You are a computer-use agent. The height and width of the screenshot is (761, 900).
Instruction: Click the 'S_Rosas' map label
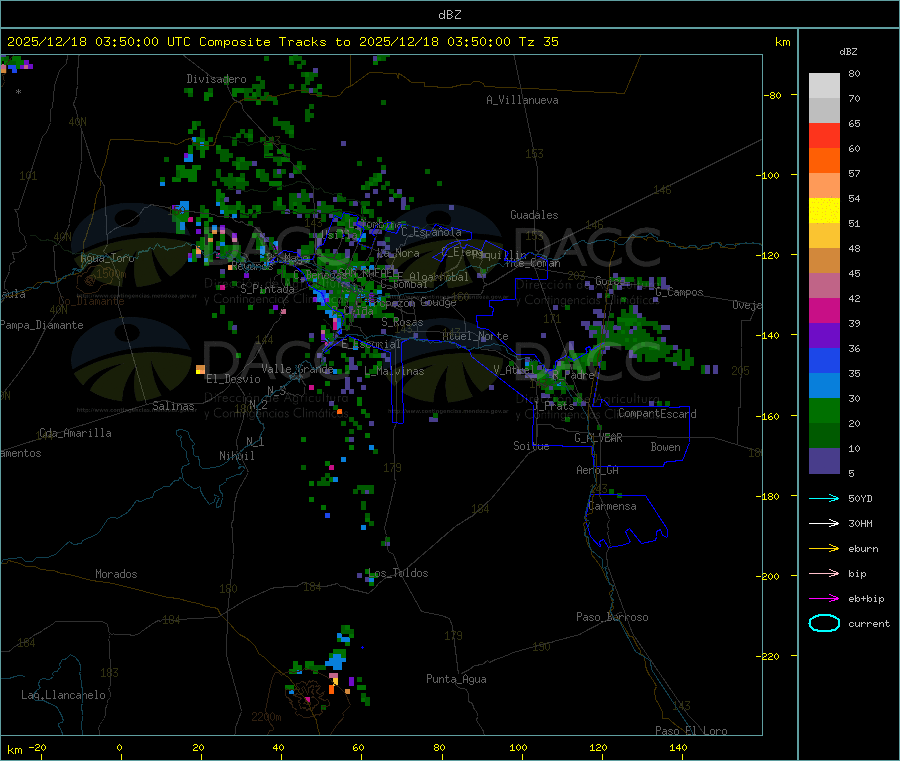point(402,323)
